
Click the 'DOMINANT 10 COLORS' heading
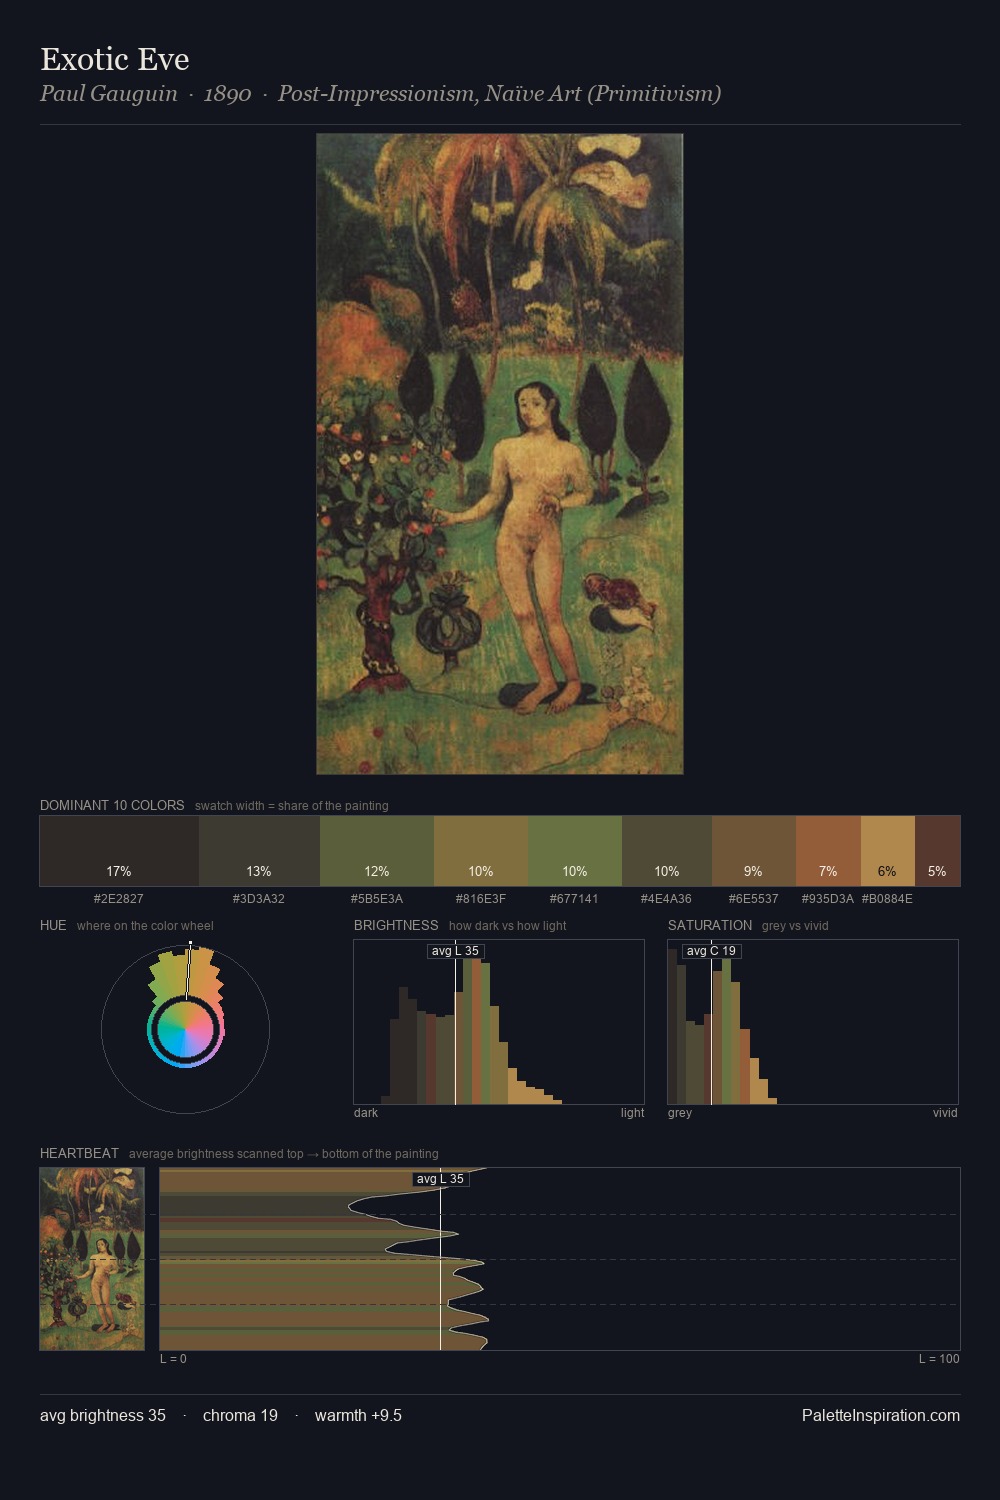[112, 805]
